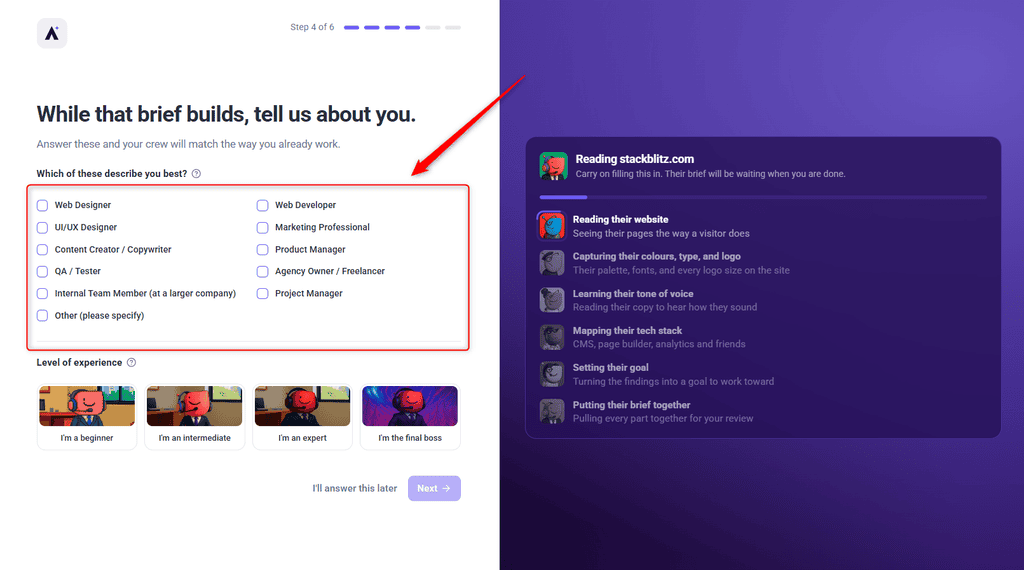Tick Content Creator / Copywriter checkbox
Screen dimensions: 1024x570
coord(42,249)
